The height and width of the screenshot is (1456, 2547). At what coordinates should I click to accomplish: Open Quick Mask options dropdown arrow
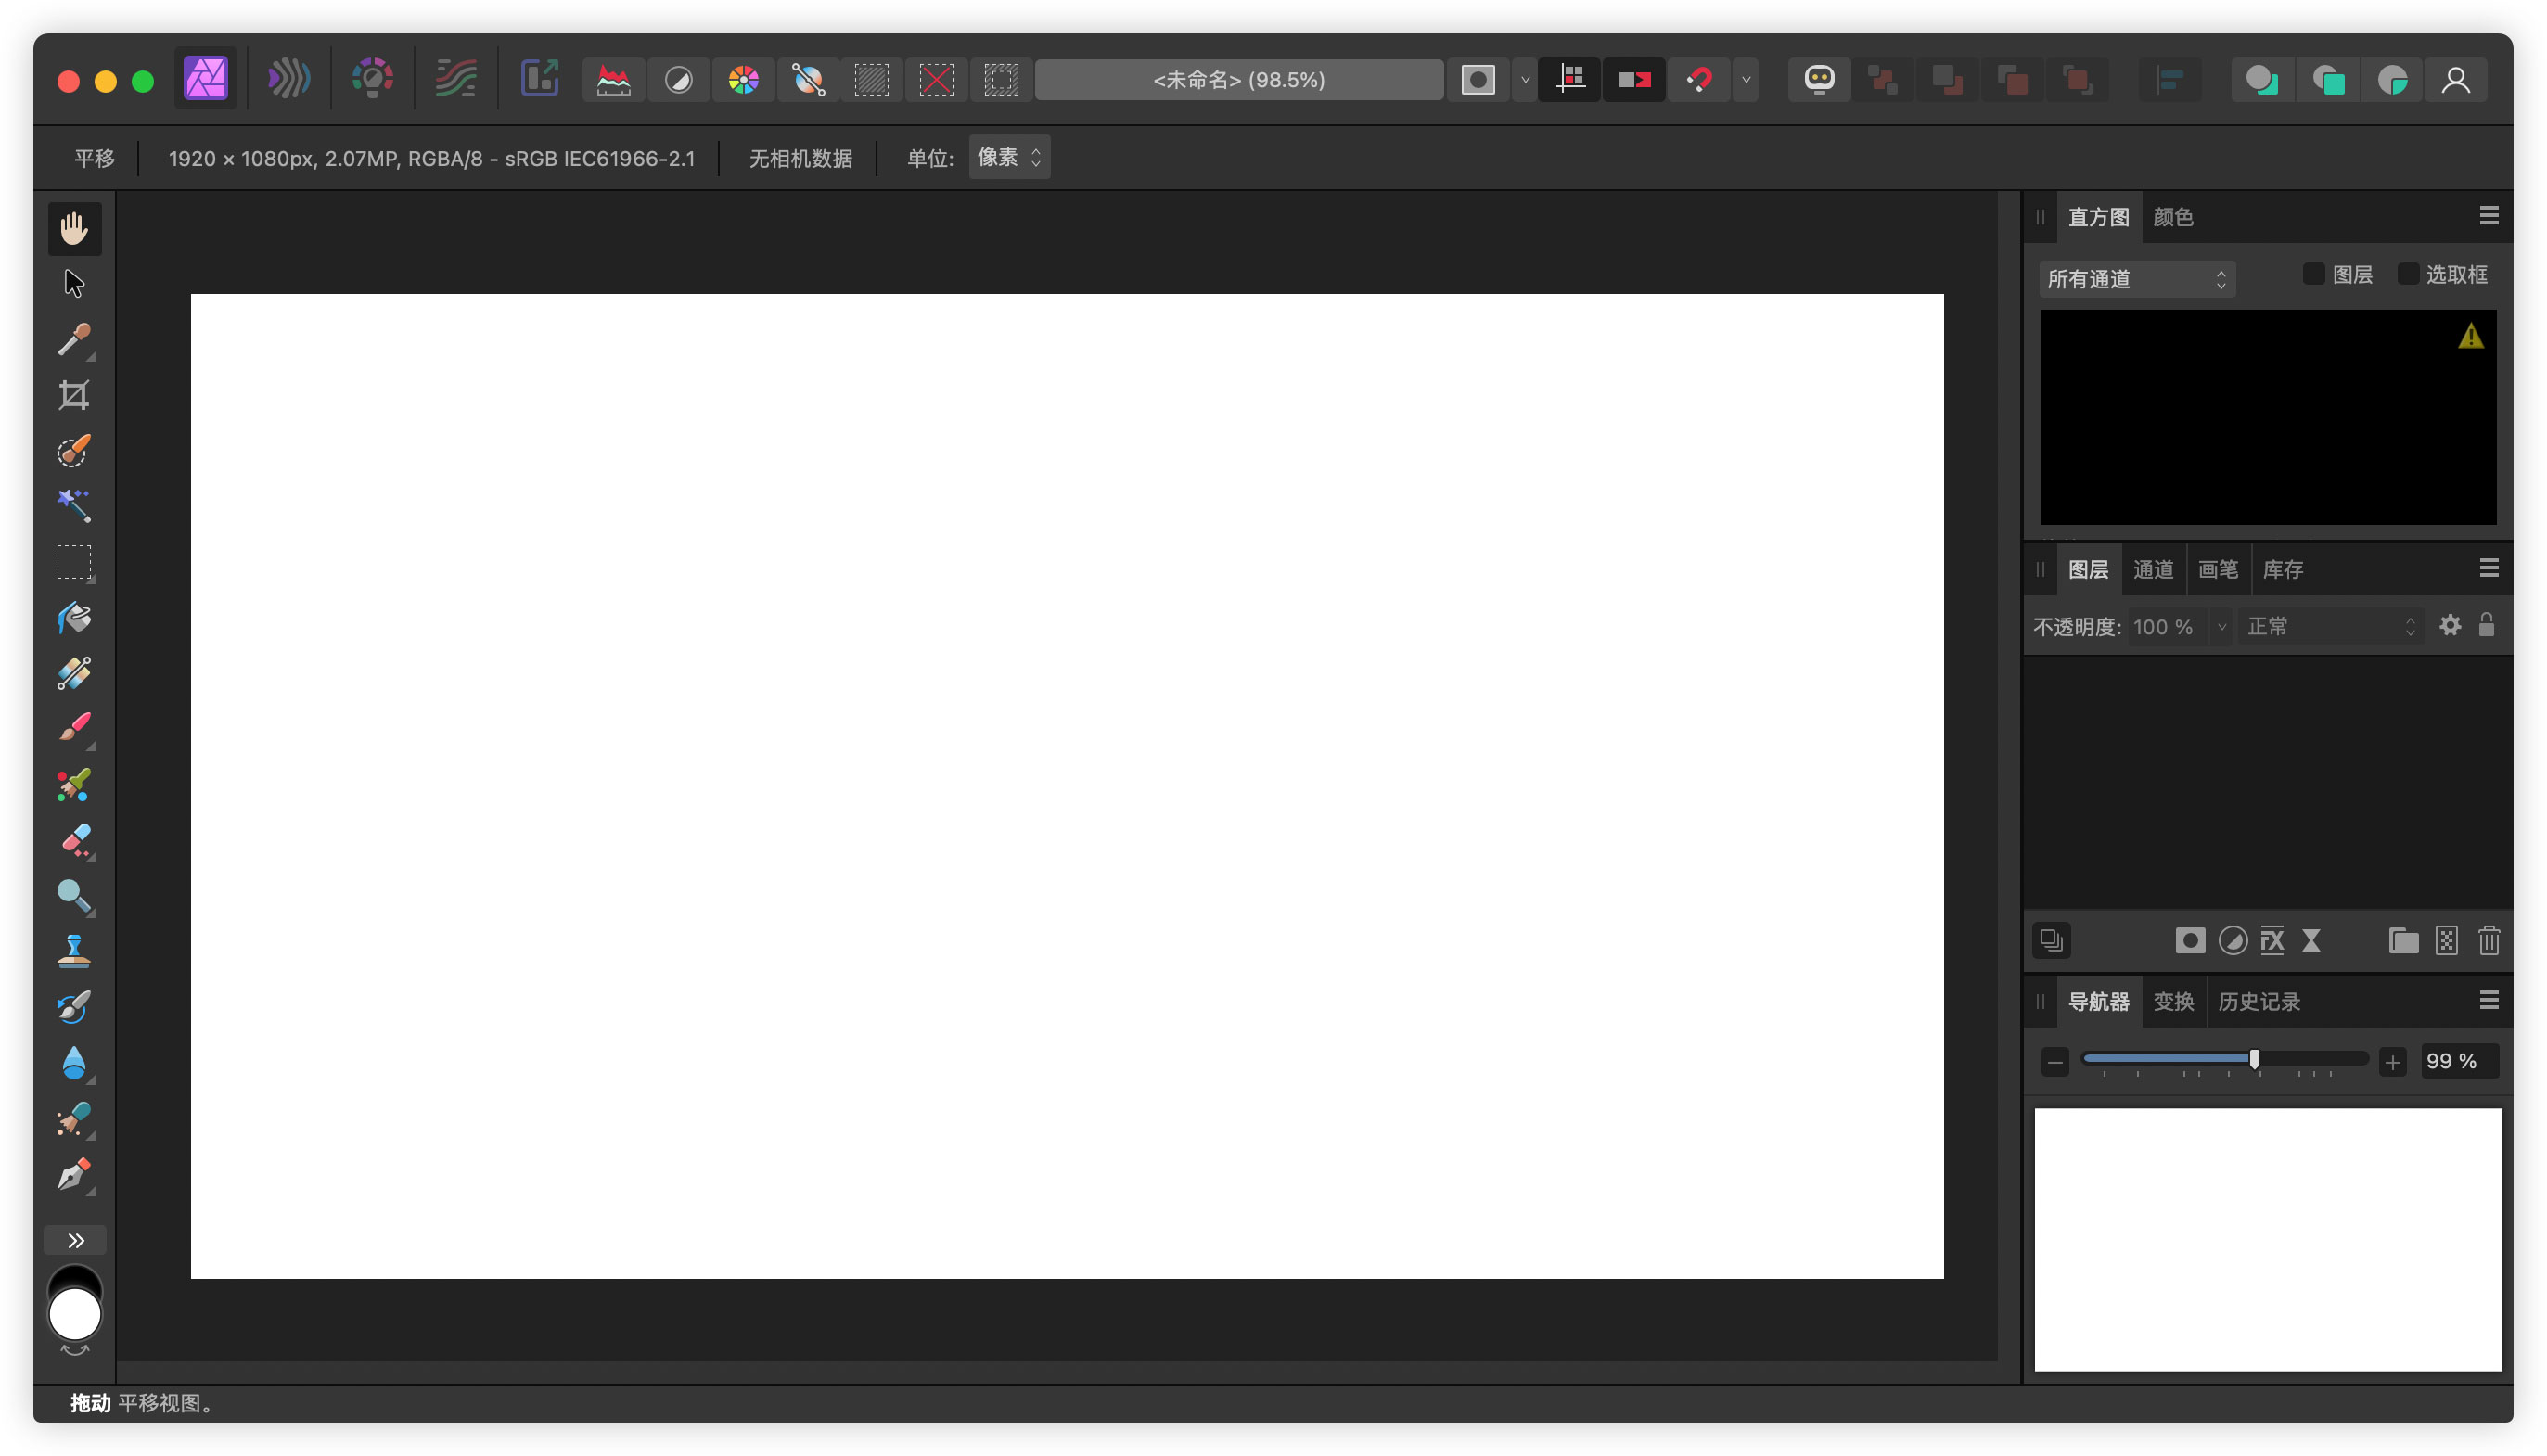tap(1525, 80)
